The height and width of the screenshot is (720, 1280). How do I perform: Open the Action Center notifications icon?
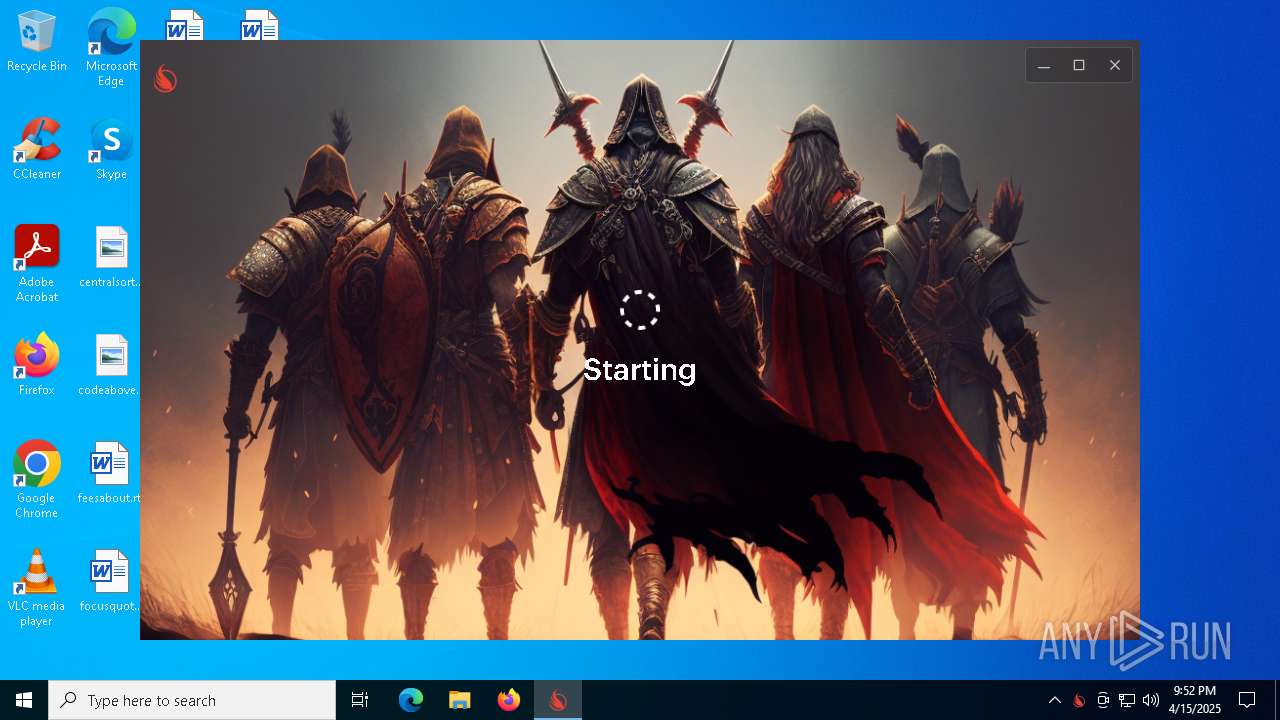tap(1247, 700)
